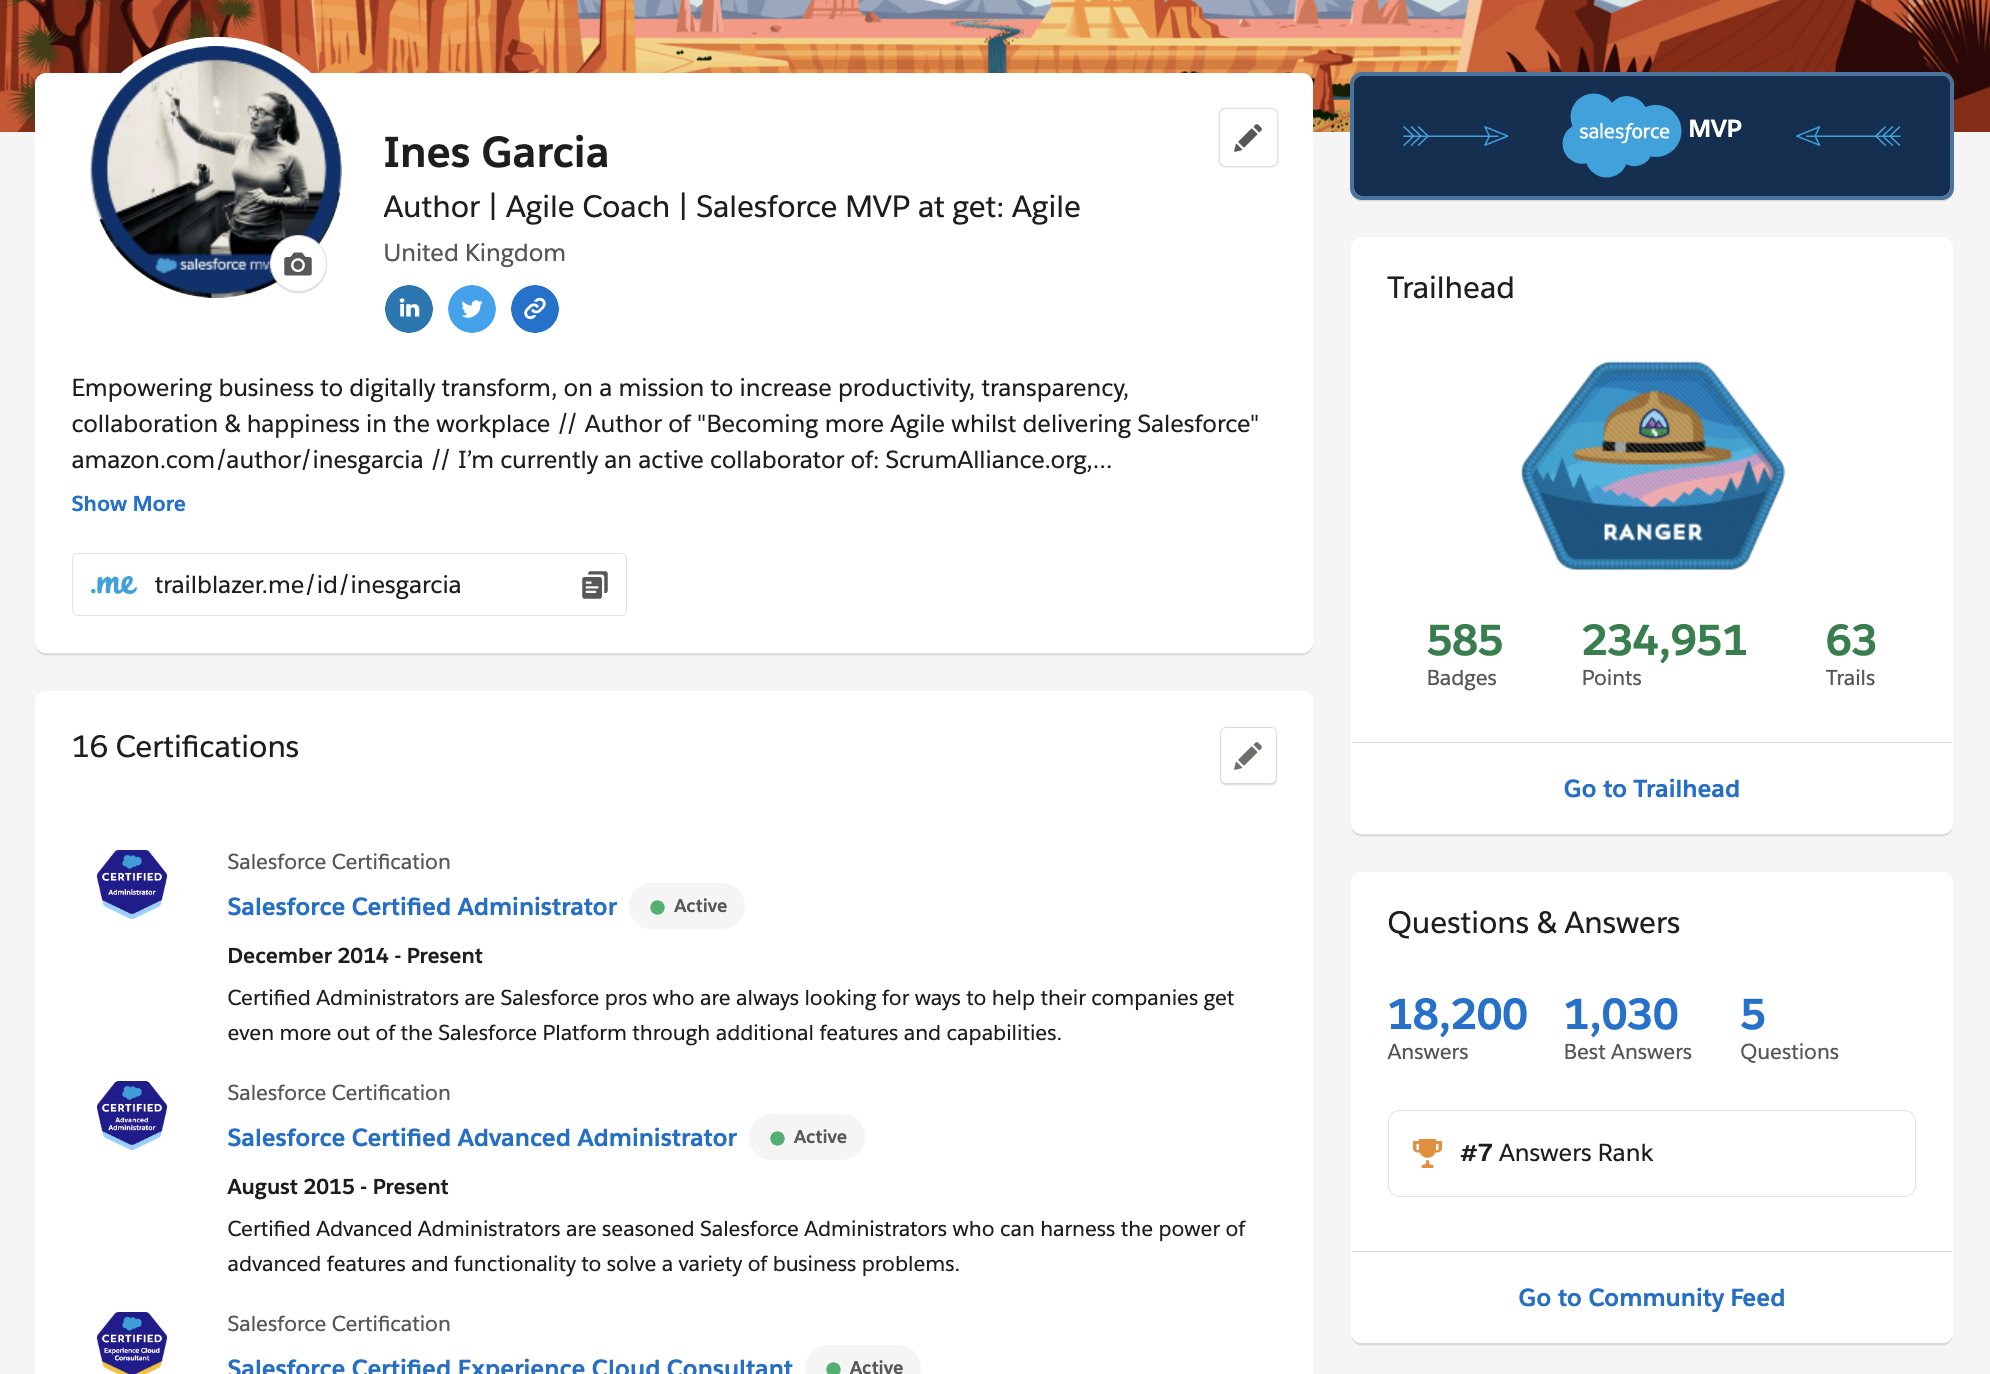Viewport: 1990px width, 1374px height.
Task: Click the trailblazer.me/id/inesgarcia URL field
Action: coord(349,585)
